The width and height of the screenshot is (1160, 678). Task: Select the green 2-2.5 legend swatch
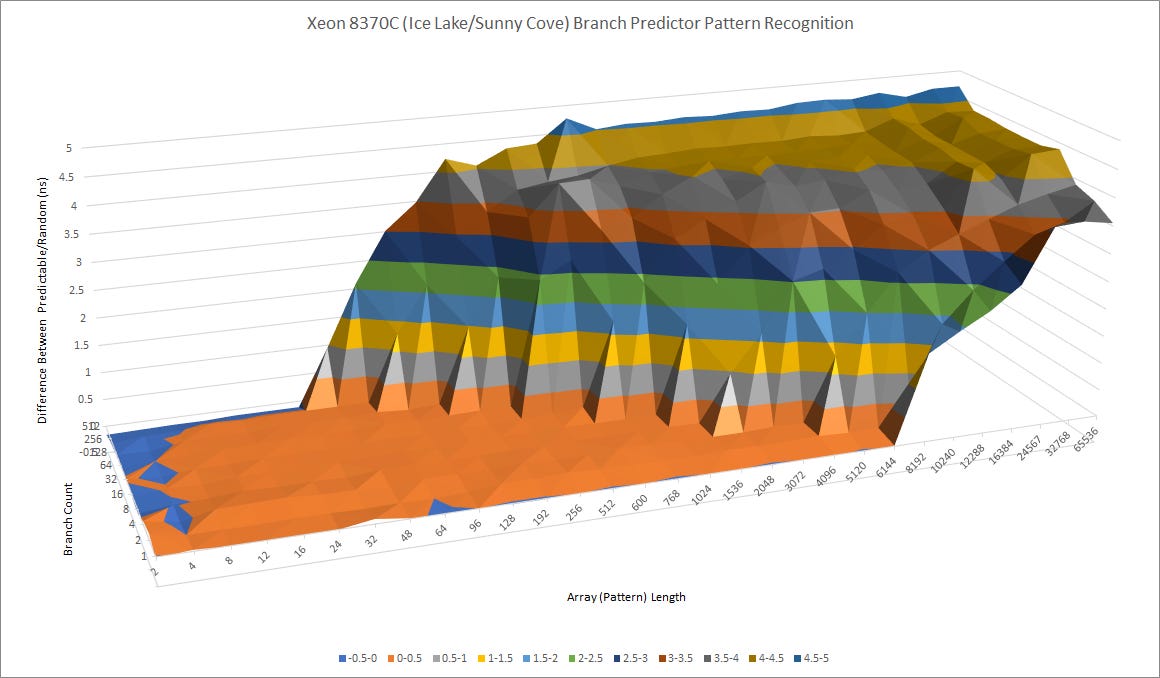pyautogui.click(x=571, y=658)
